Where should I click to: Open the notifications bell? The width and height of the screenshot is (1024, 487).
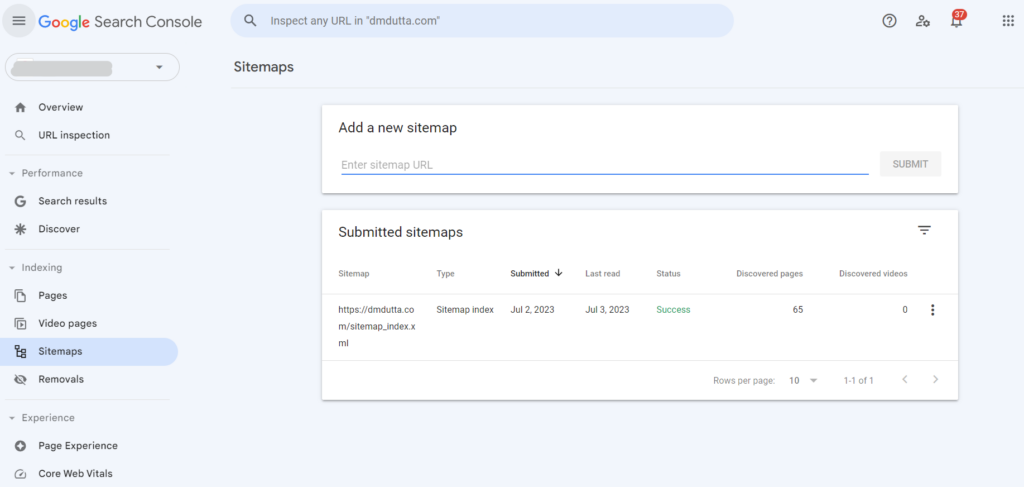click(x=957, y=21)
